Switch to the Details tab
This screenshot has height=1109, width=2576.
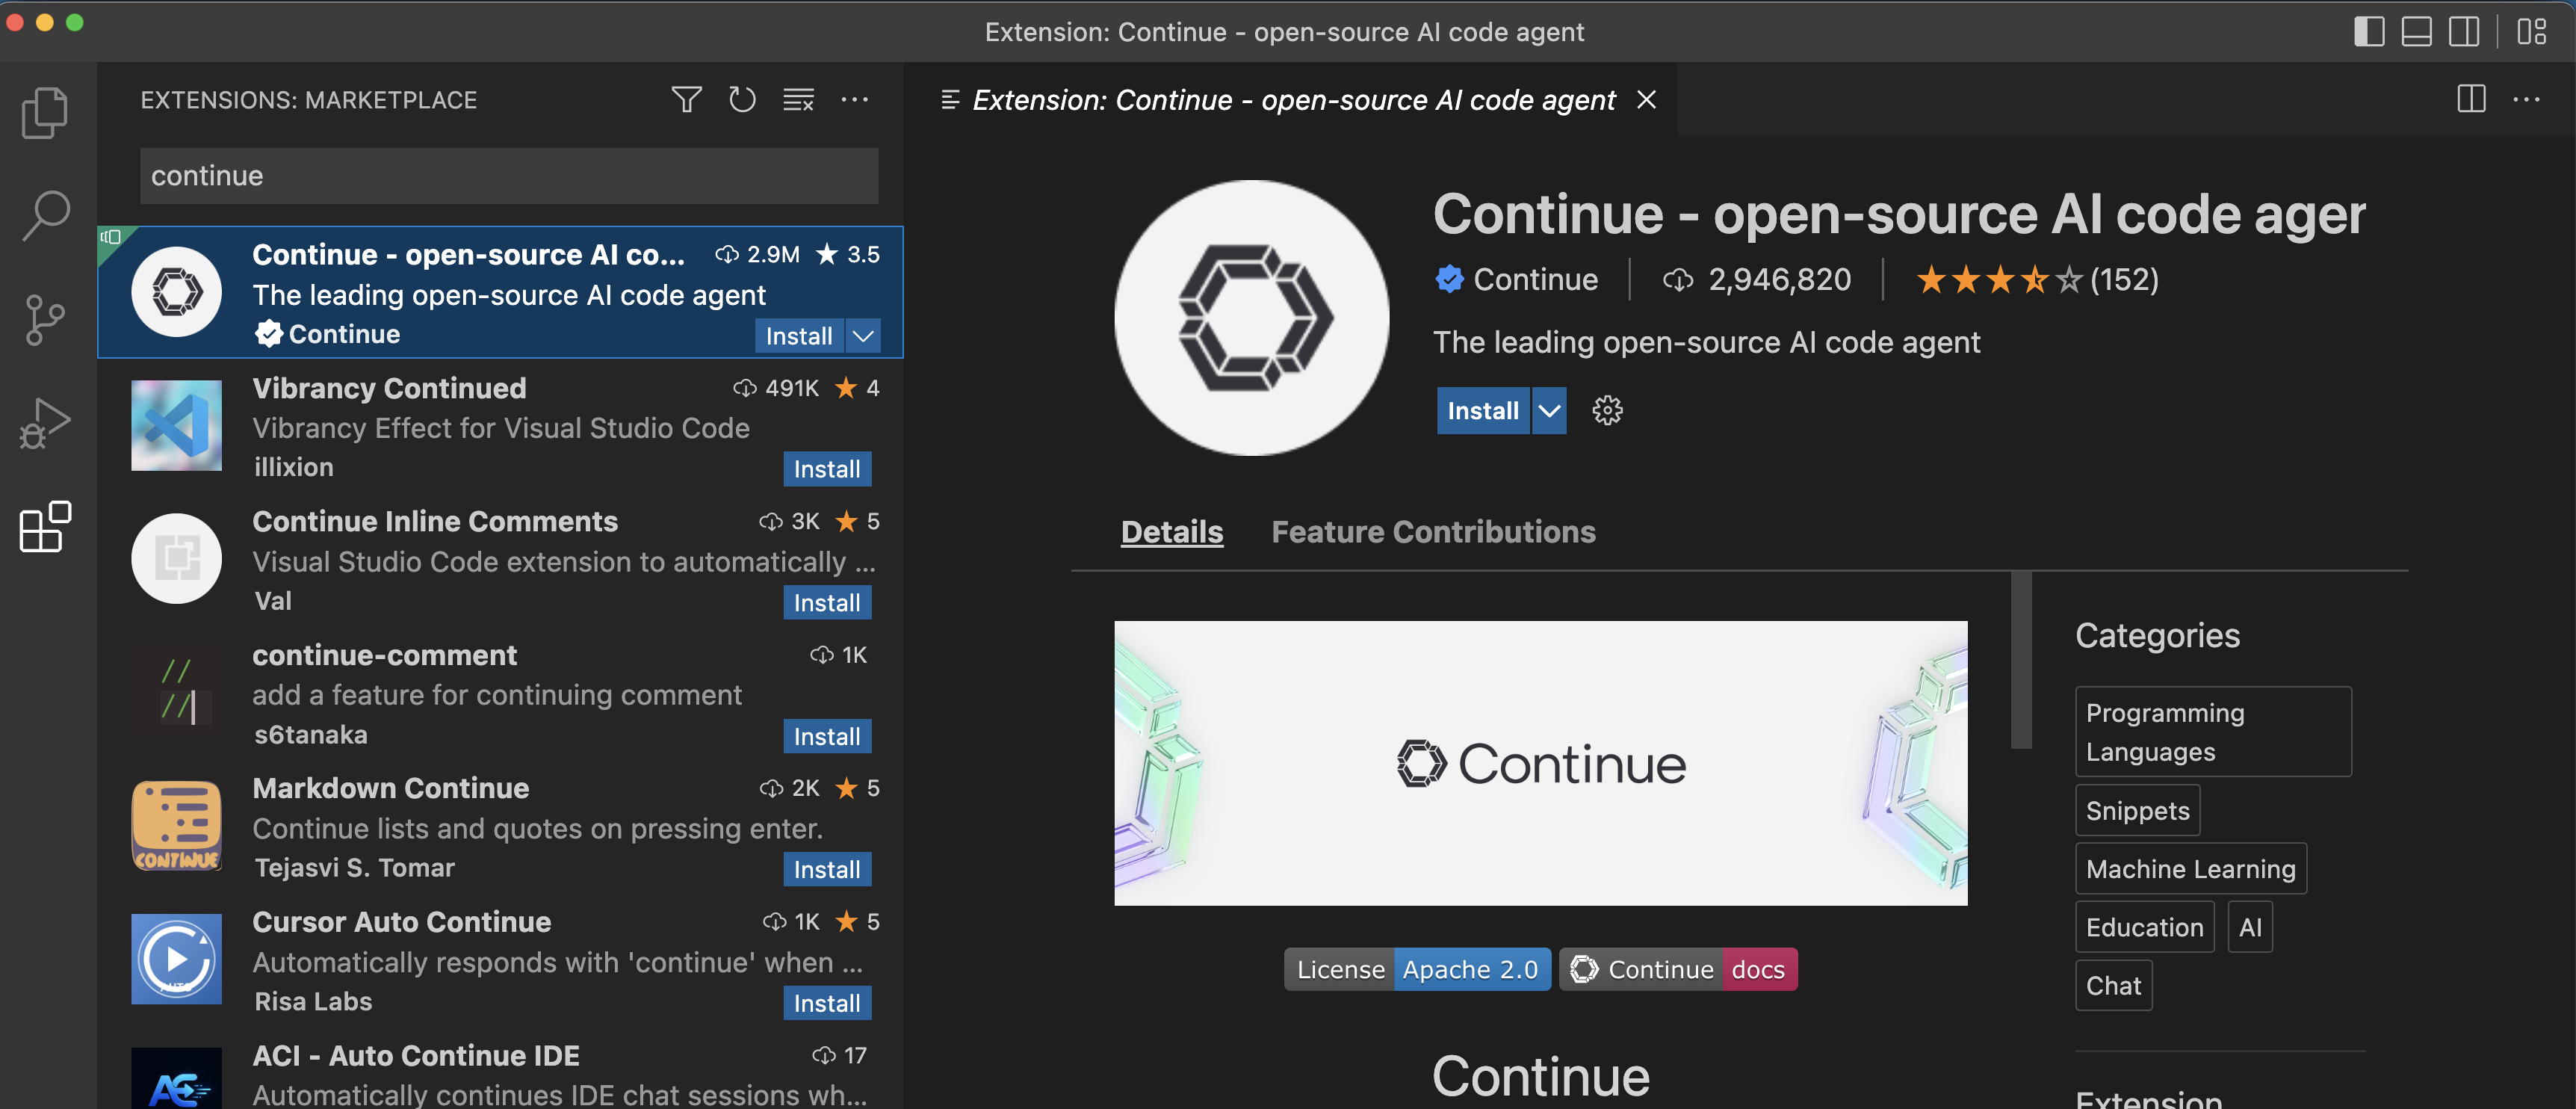pyautogui.click(x=1172, y=532)
